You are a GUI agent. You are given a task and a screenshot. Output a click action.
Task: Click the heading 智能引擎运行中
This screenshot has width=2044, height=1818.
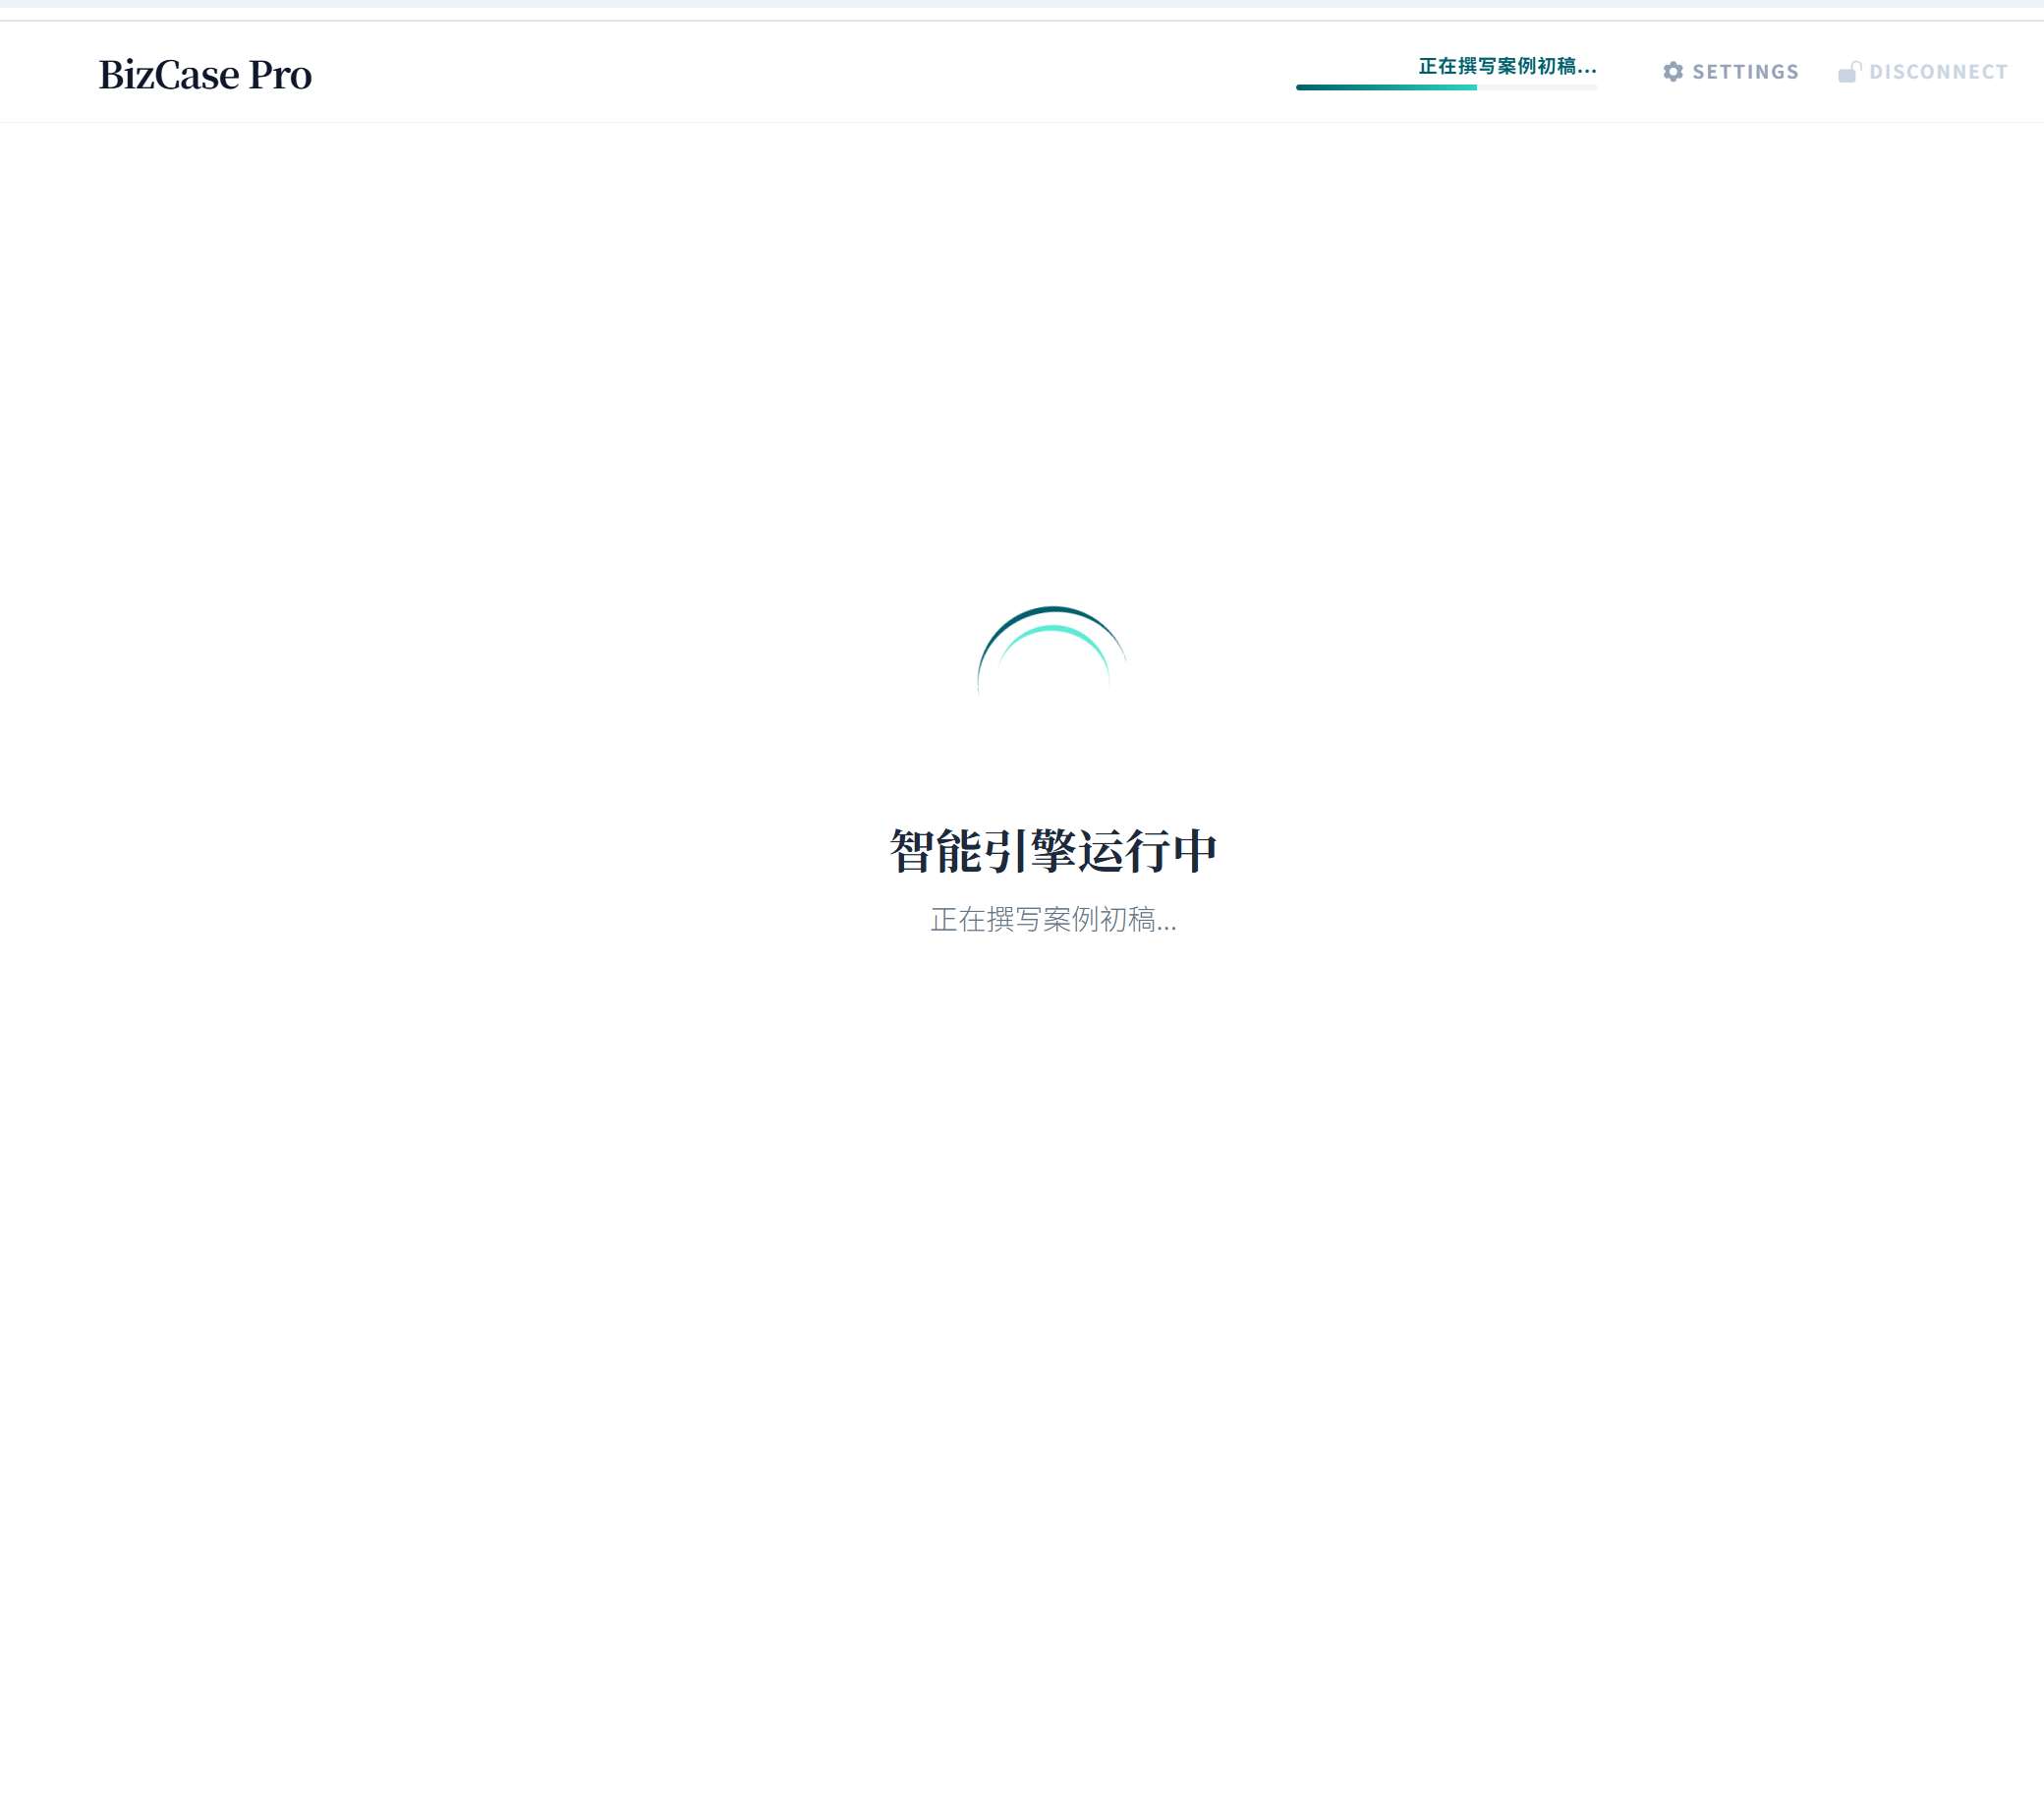[x=1052, y=851]
